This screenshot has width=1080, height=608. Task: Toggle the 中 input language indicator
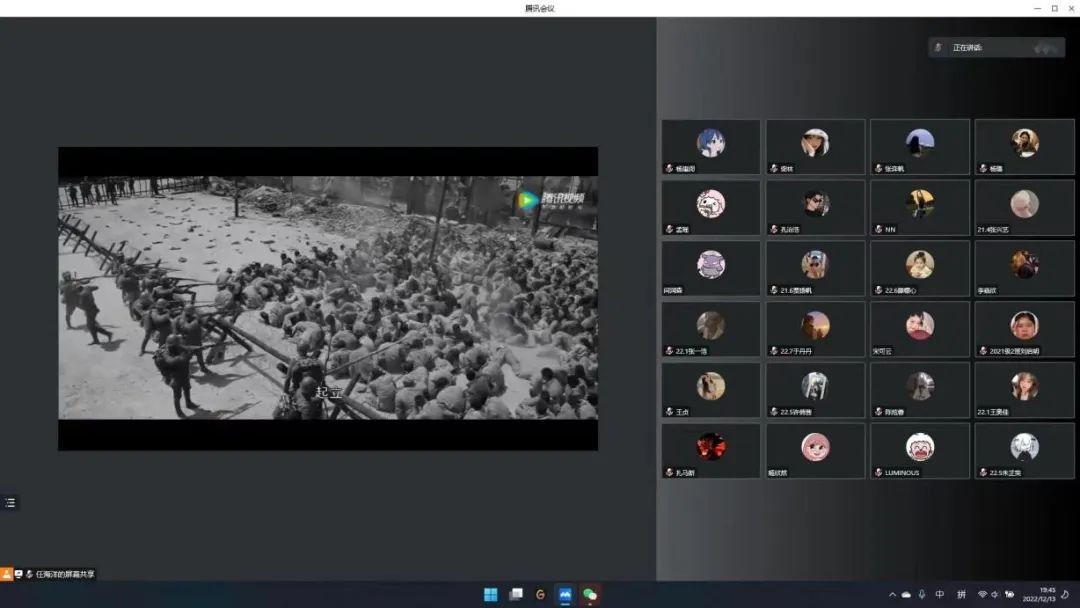[940, 594]
